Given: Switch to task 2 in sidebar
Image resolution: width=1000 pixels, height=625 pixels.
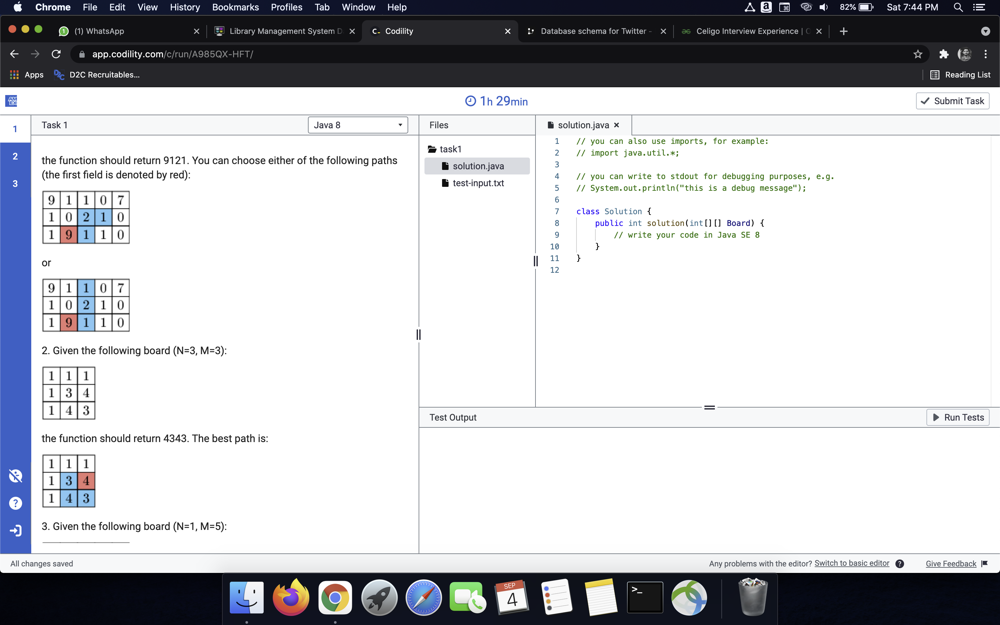Looking at the screenshot, I should pos(15,156).
